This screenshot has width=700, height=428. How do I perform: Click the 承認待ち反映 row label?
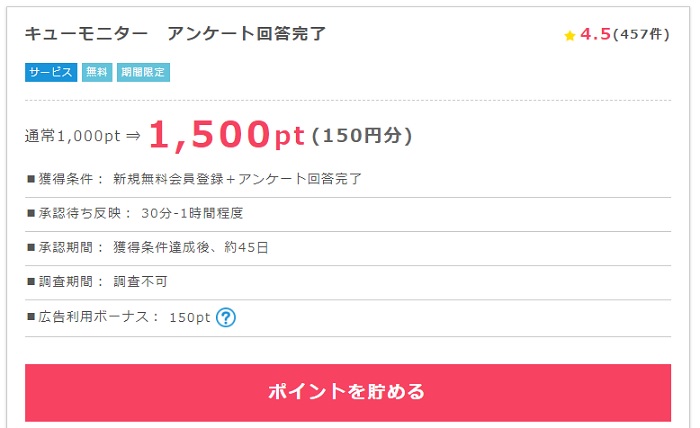pyautogui.click(x=78, y=213)
